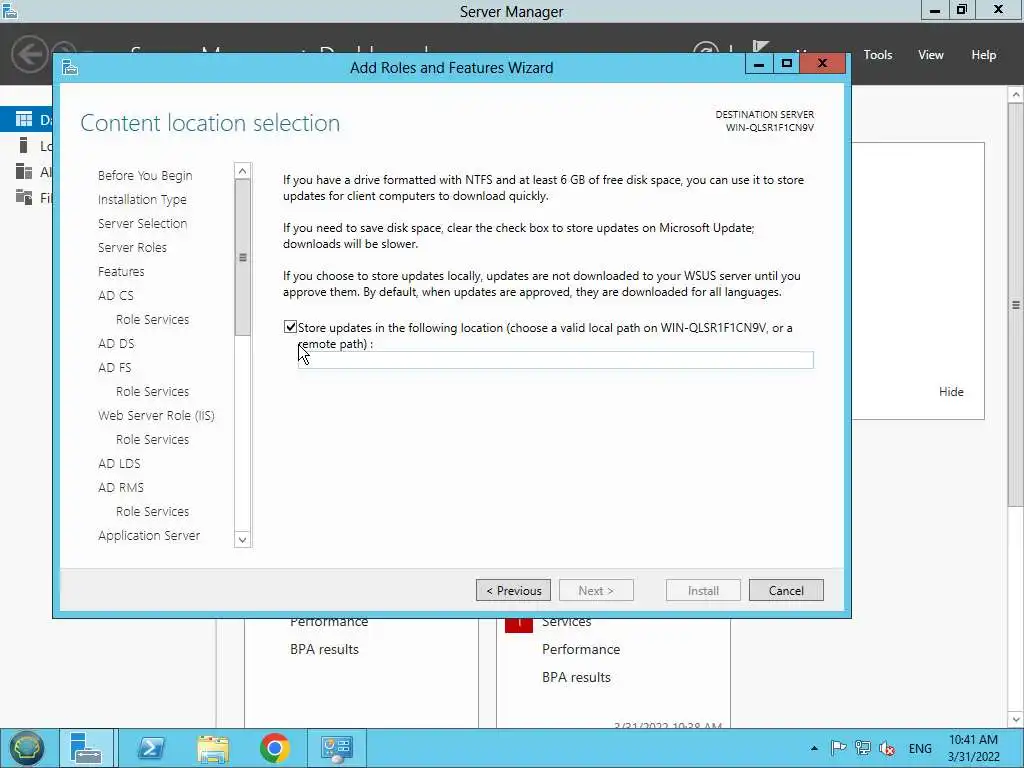Viewport: 1024px width, 768px height.
Task: Click the wizard step list scroll up arrow
Action: [x=242, y=171]
